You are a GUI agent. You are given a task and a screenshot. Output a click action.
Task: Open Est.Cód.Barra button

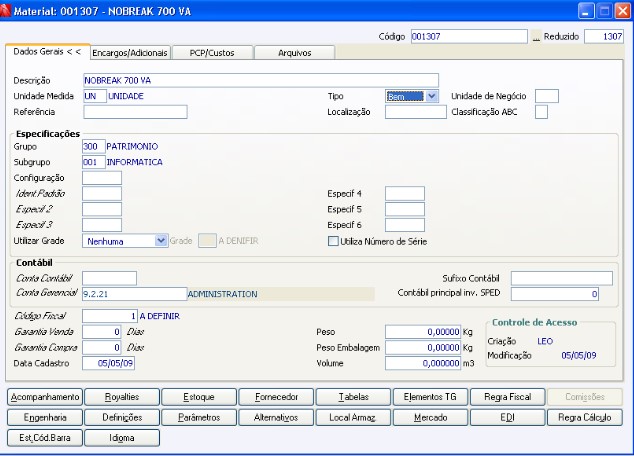point(45,438)
